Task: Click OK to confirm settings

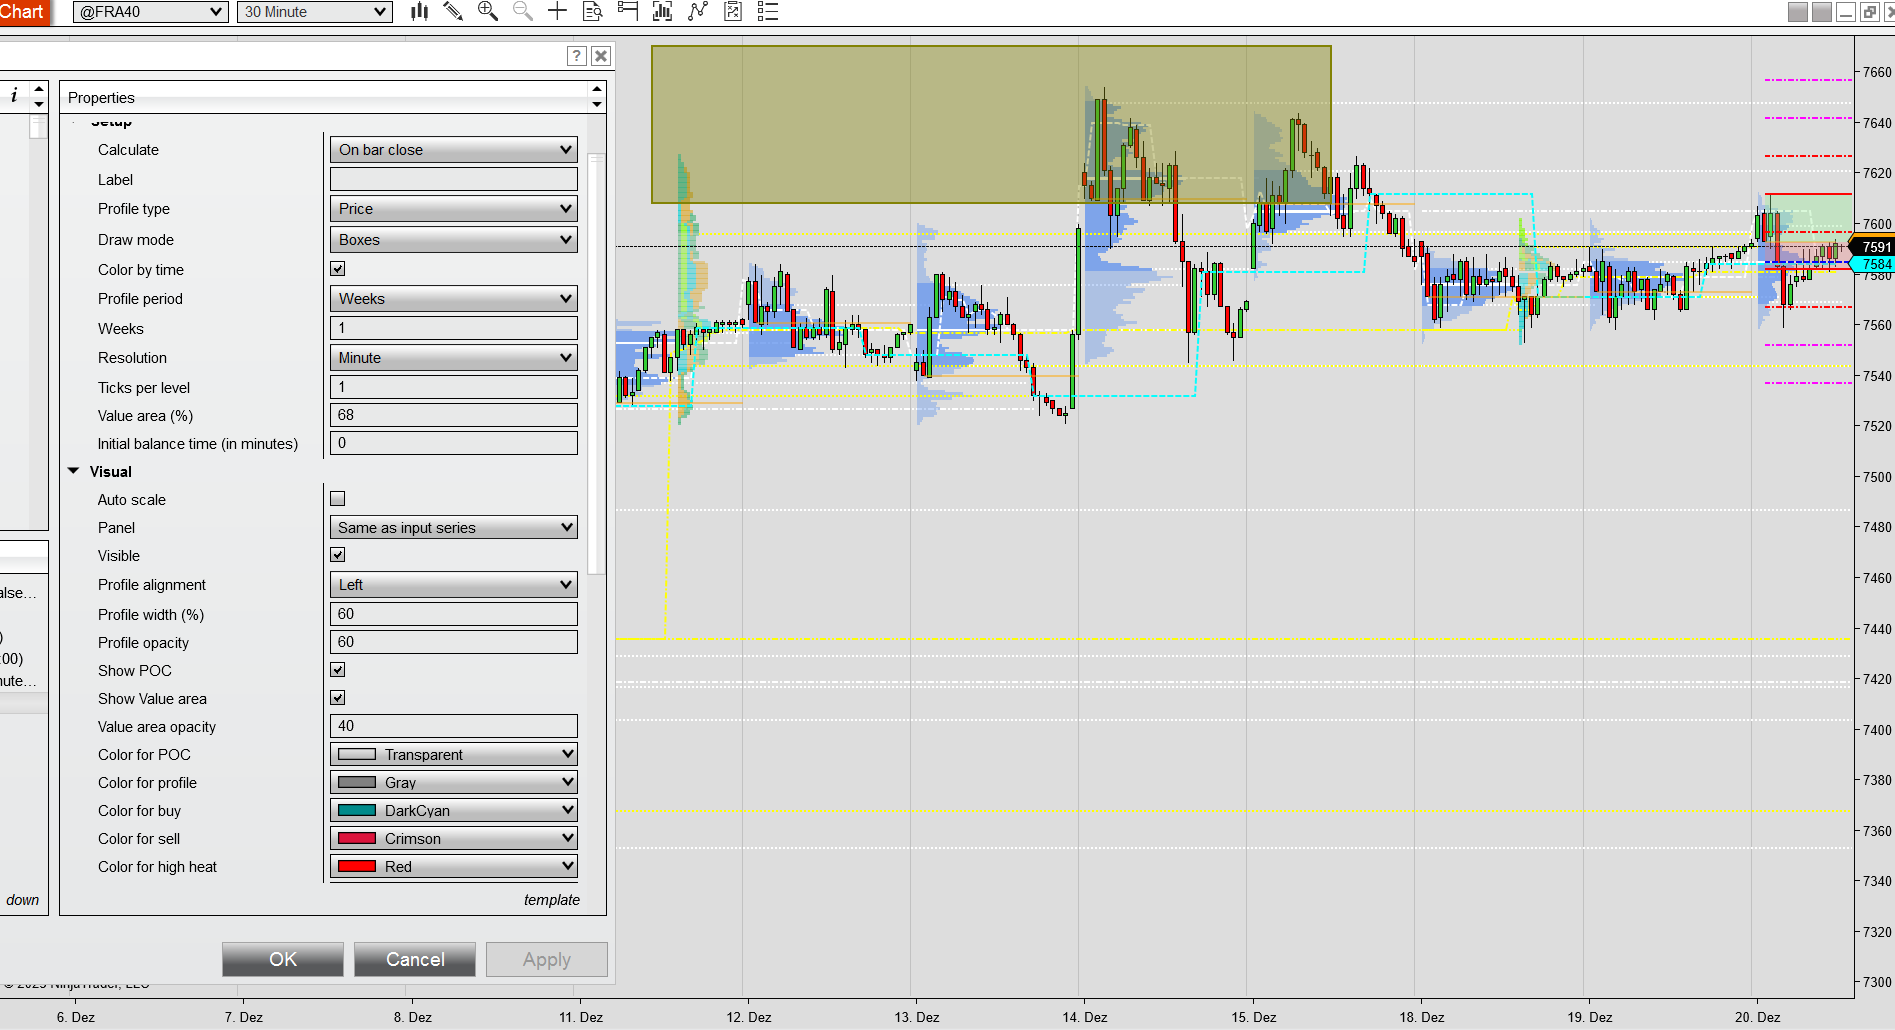Action: [283, 959]
